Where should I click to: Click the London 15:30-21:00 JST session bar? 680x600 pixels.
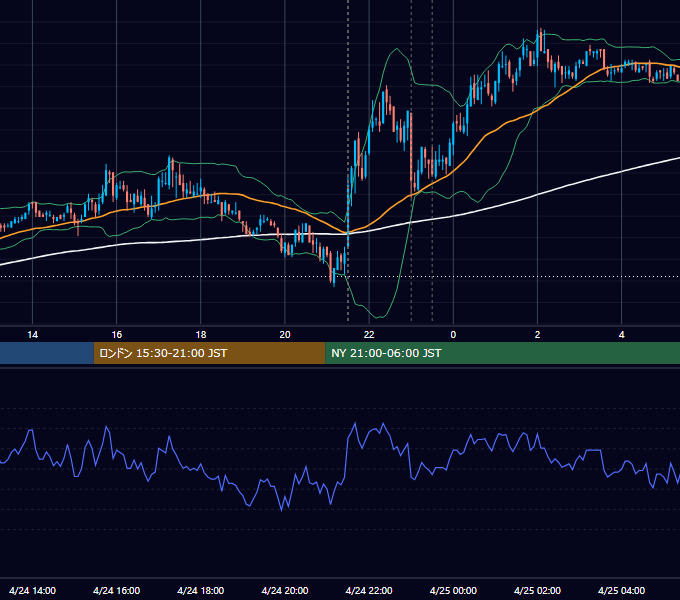click(x=209, y=353)
